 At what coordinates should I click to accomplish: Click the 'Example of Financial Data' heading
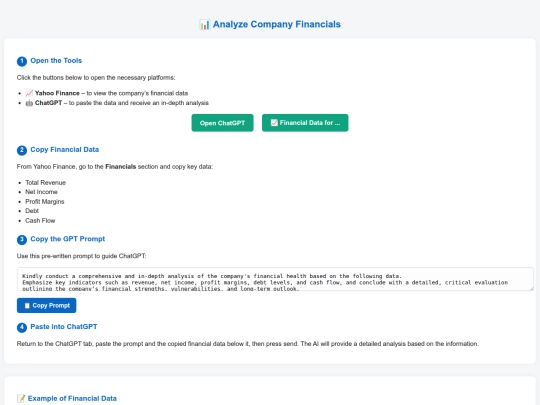coord(72,398)
